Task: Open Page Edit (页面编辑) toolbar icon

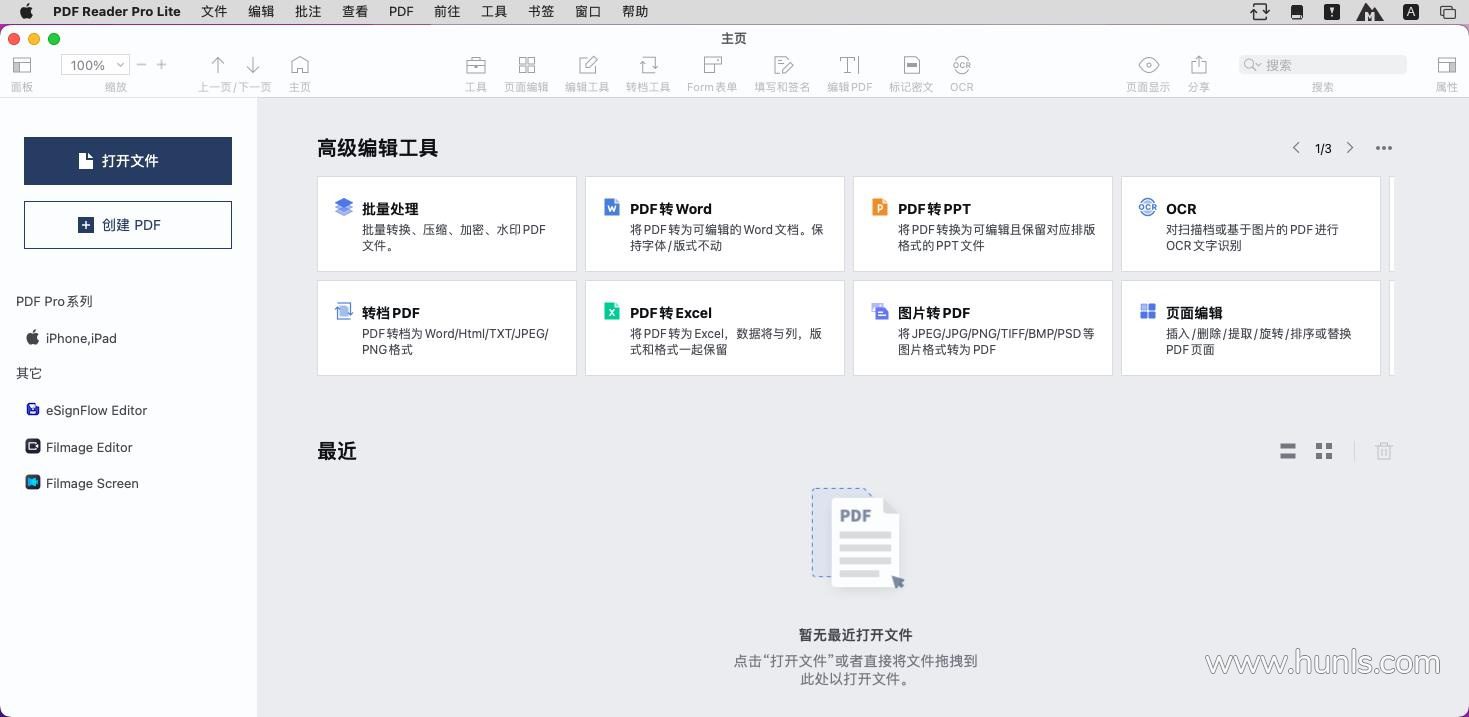Action: click(x=526, y=65)
